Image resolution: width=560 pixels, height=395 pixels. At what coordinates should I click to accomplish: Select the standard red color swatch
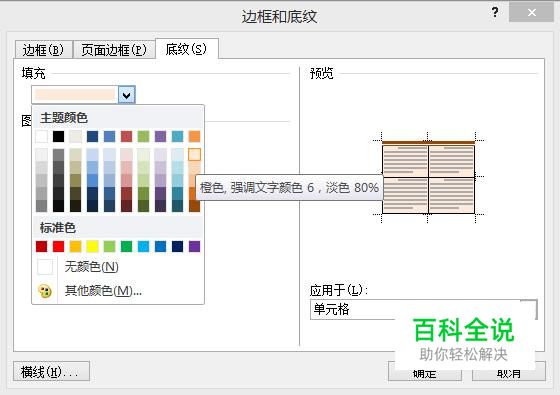[59, 246]
